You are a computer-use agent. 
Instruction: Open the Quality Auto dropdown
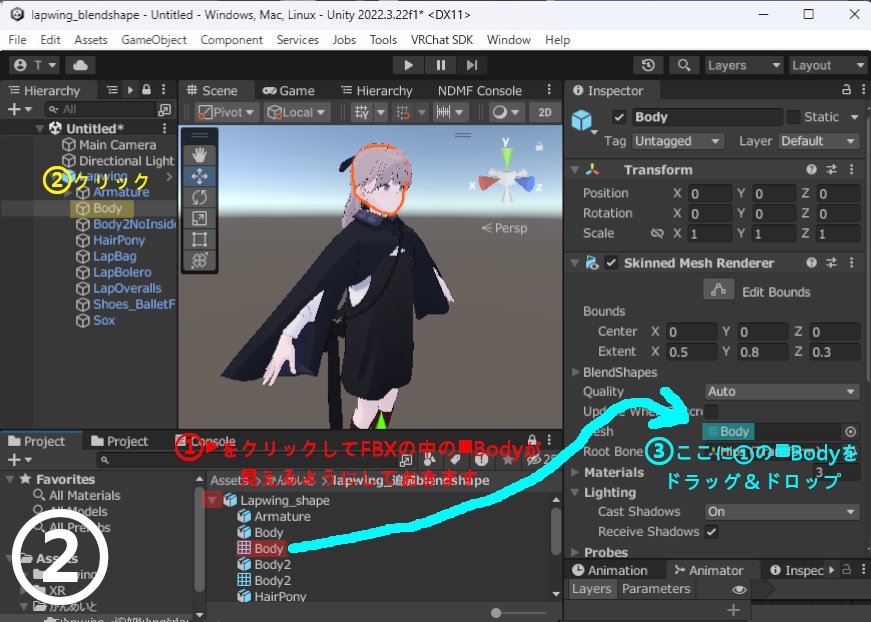pyautogui.click(x=782, y=392)
